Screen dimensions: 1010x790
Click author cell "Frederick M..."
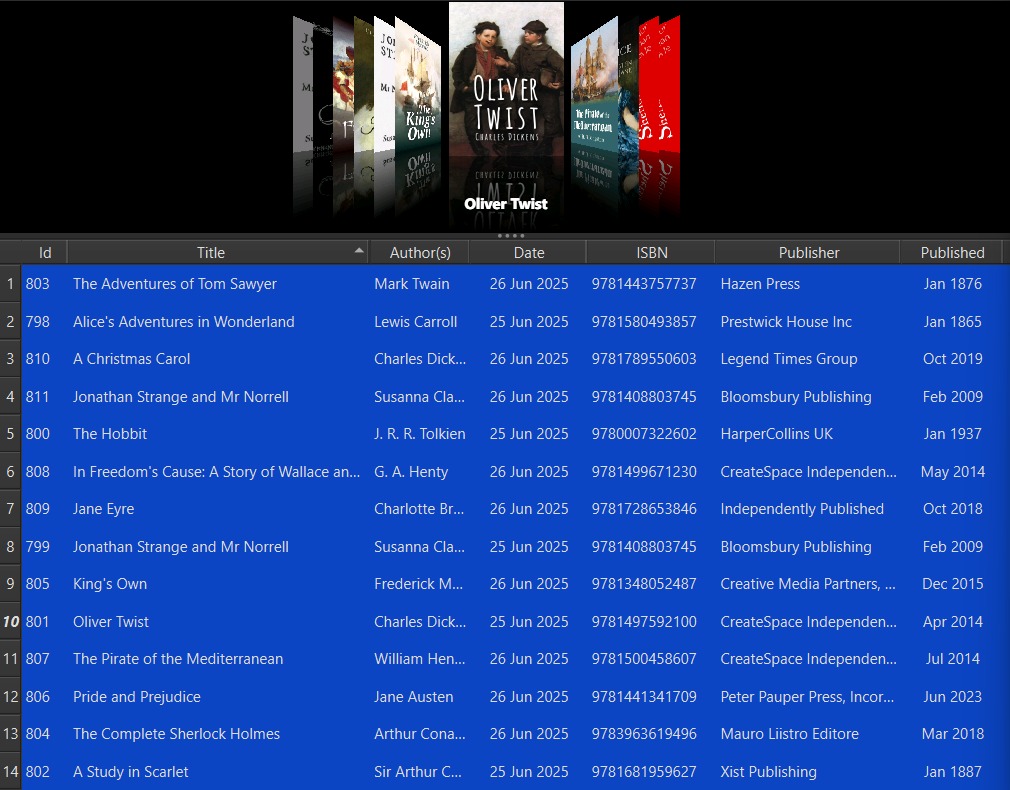click(418, 584)
